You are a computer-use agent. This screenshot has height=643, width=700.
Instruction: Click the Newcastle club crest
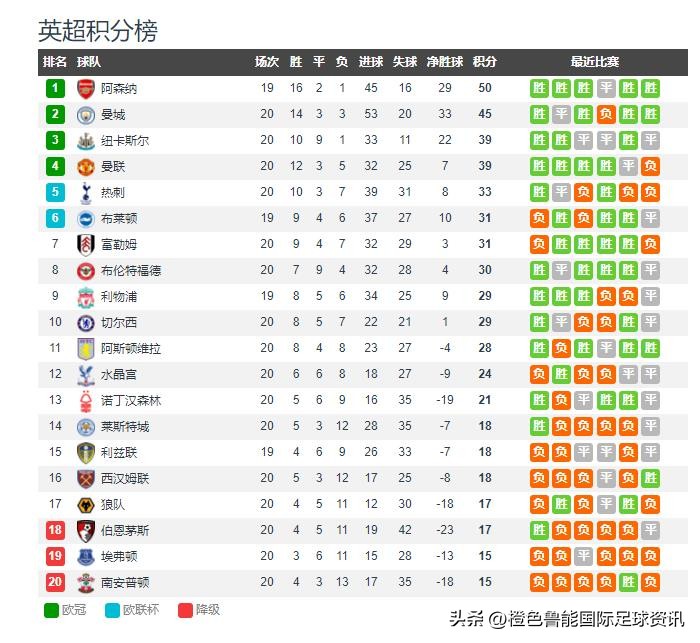(85, 140)
